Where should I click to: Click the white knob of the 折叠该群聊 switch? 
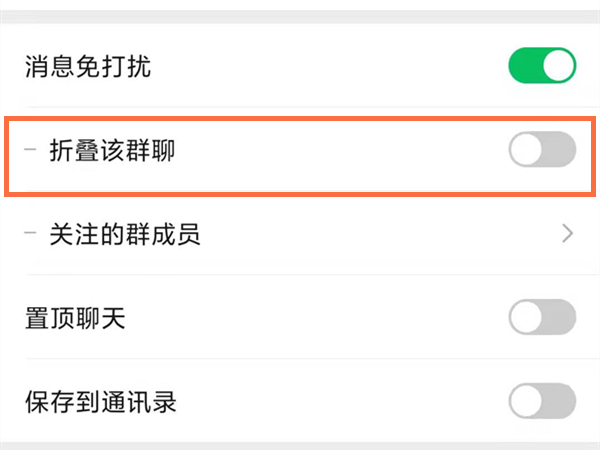coord(526,151)
